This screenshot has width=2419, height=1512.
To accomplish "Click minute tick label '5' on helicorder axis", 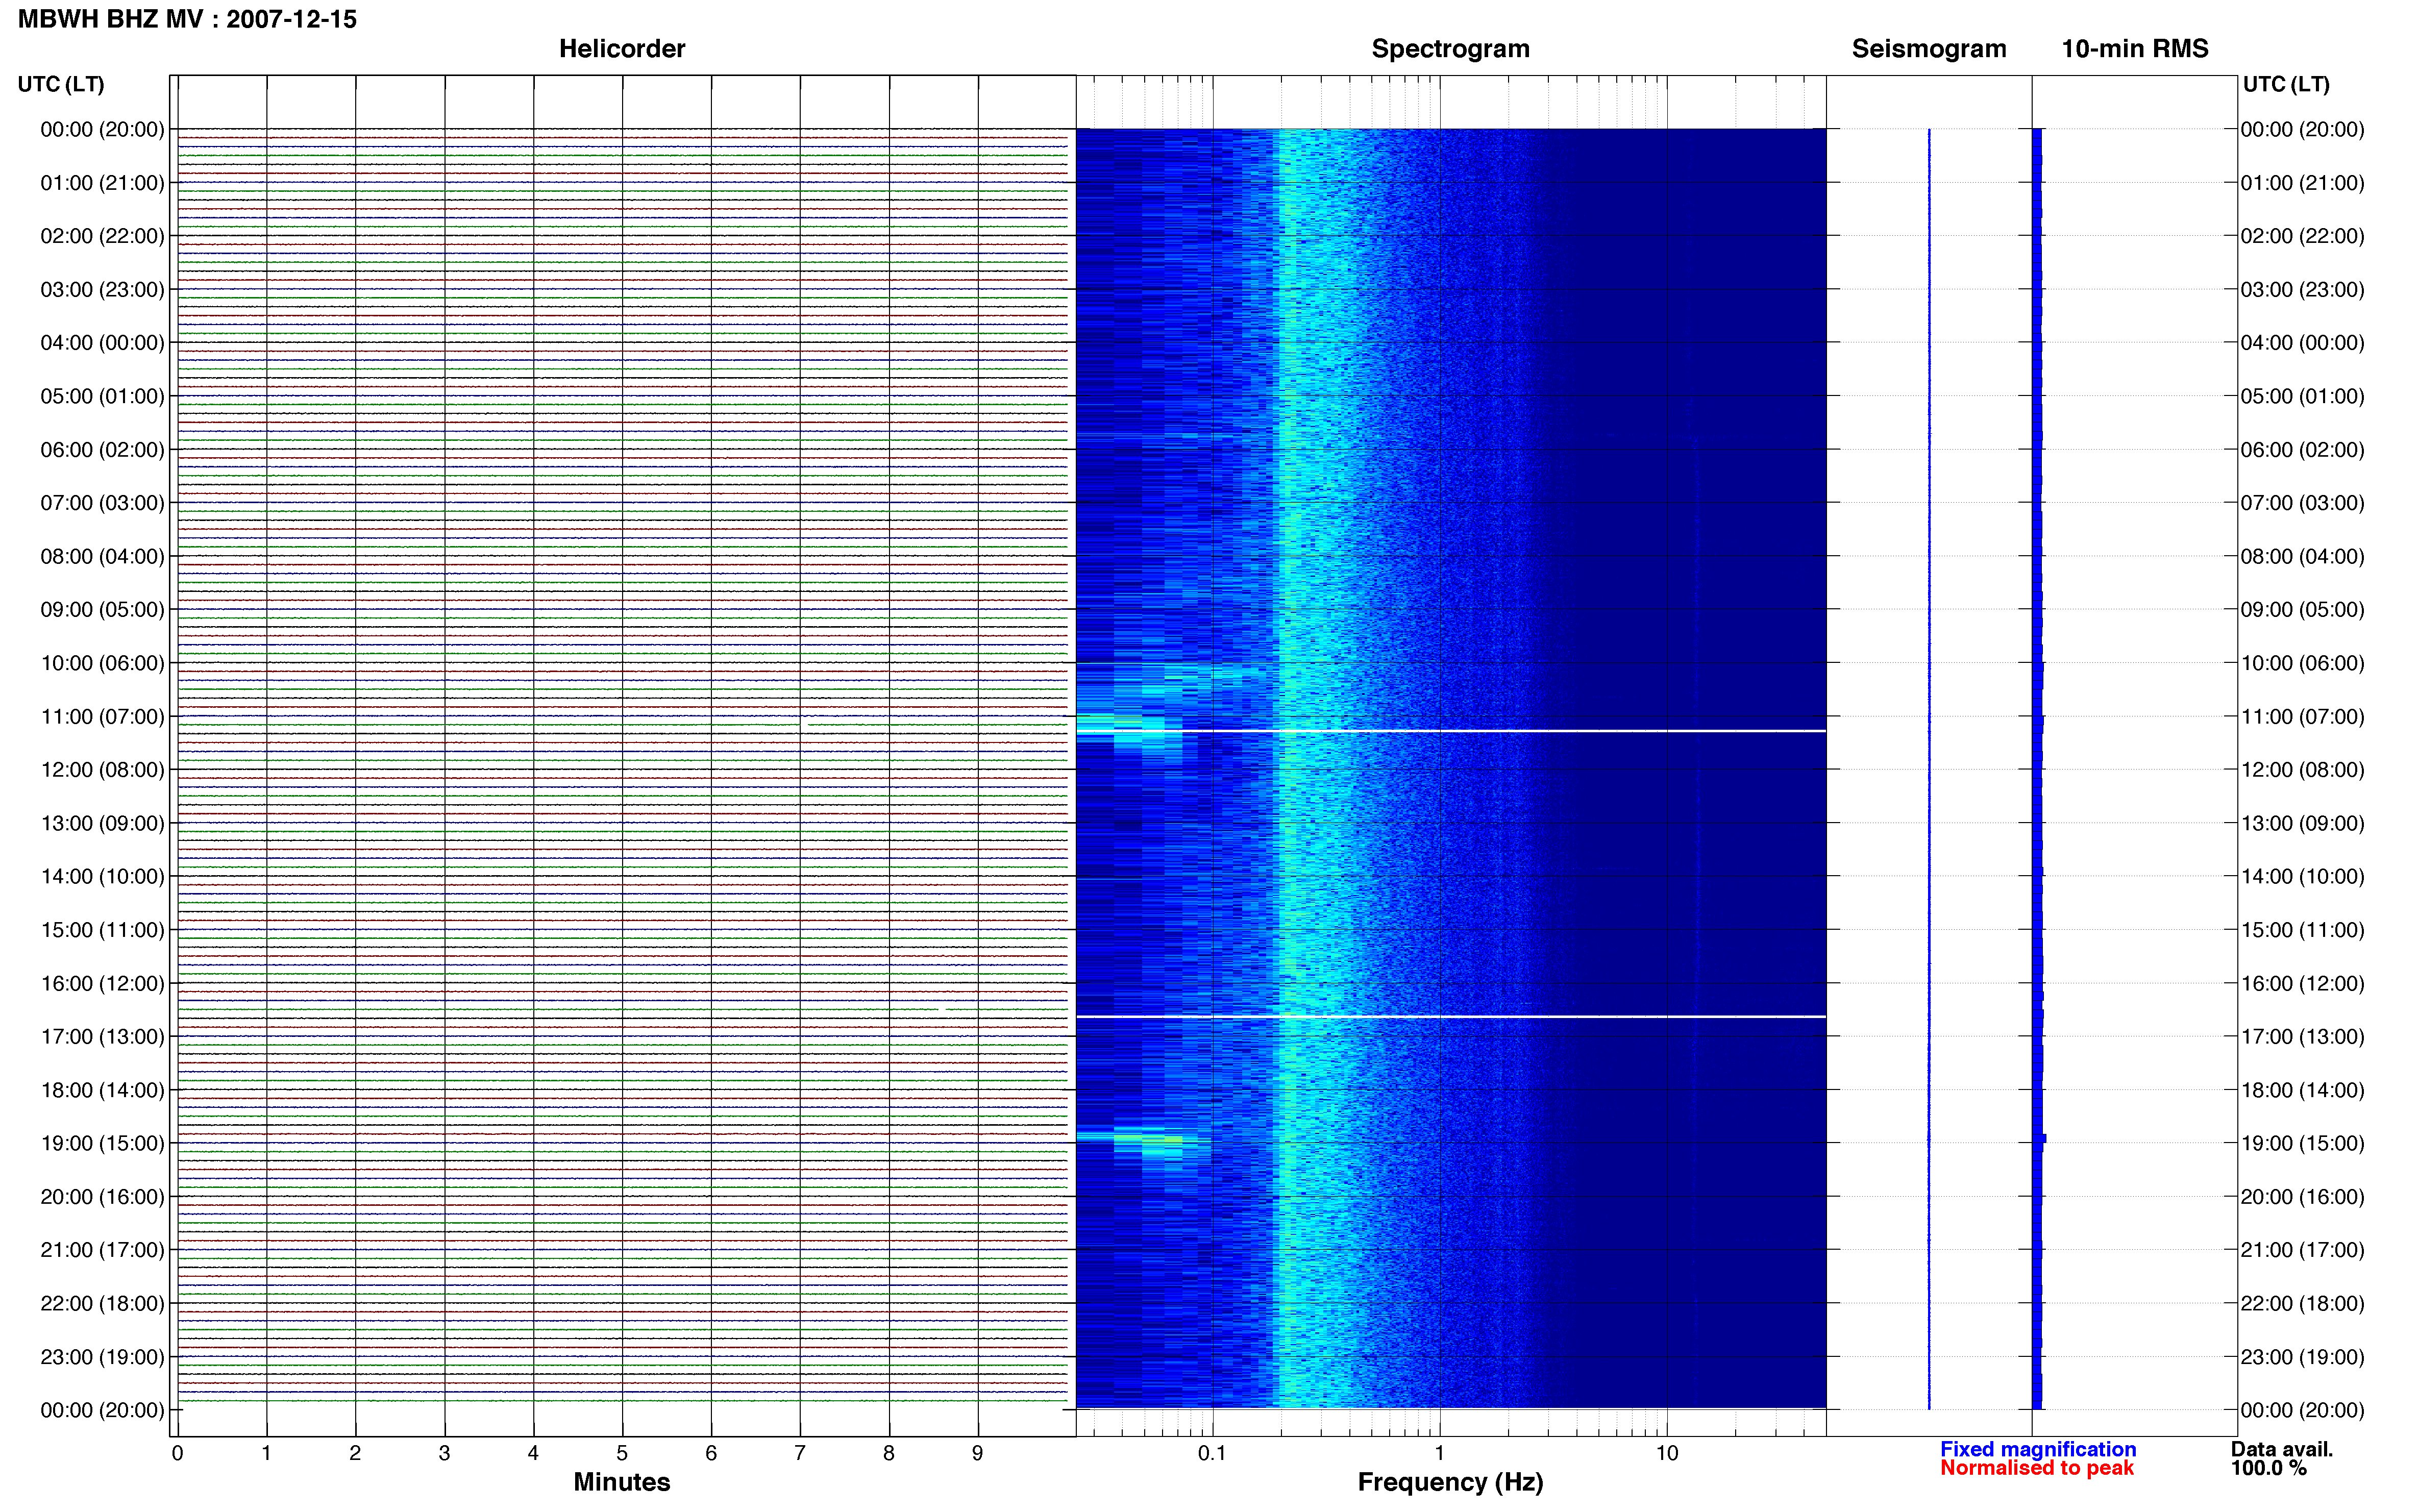I will point(622,1453).
